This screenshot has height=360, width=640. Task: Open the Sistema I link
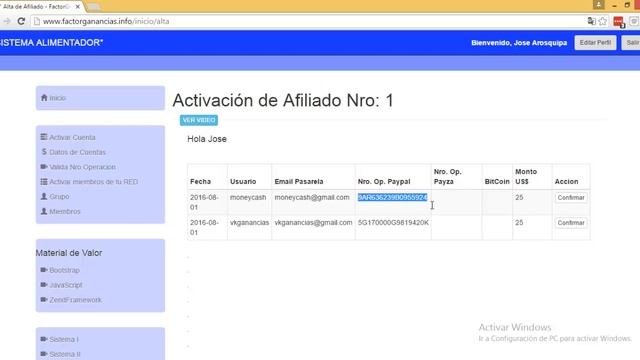point(64,340)
